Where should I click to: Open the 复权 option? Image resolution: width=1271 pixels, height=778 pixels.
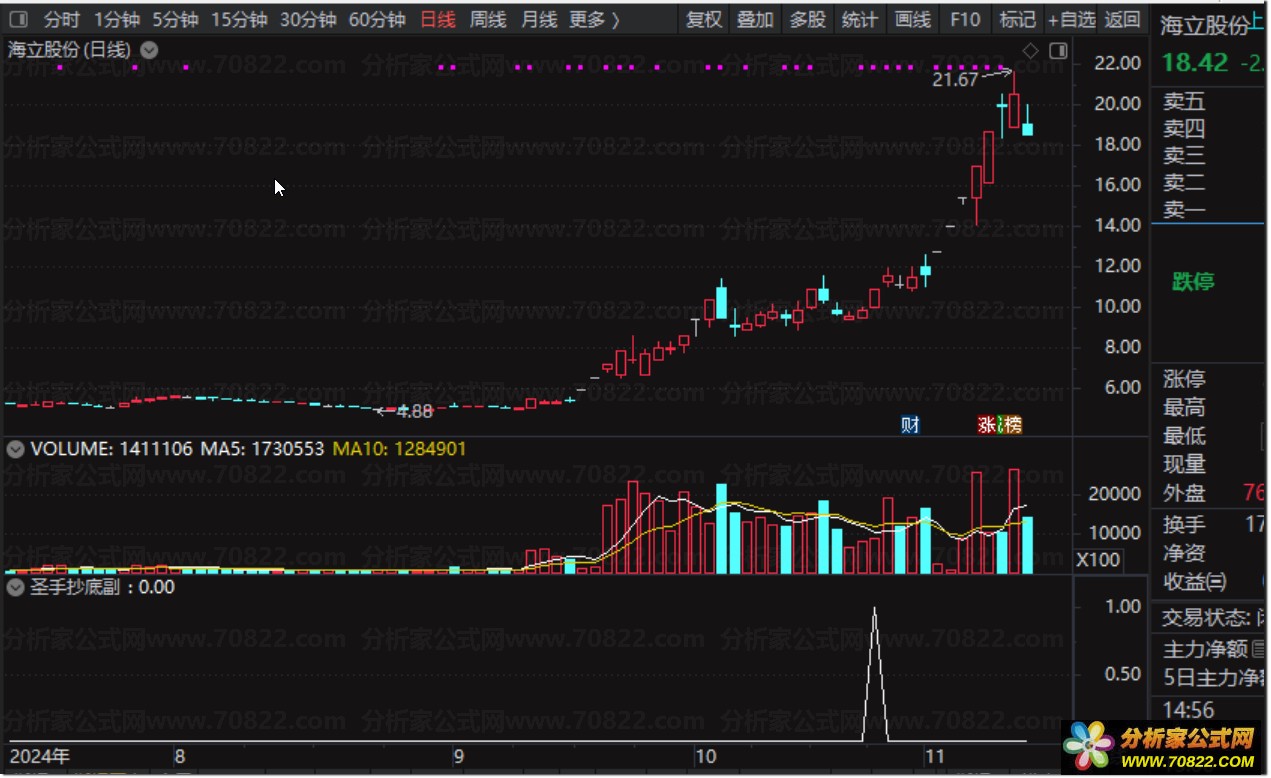(x=704, y=19)
